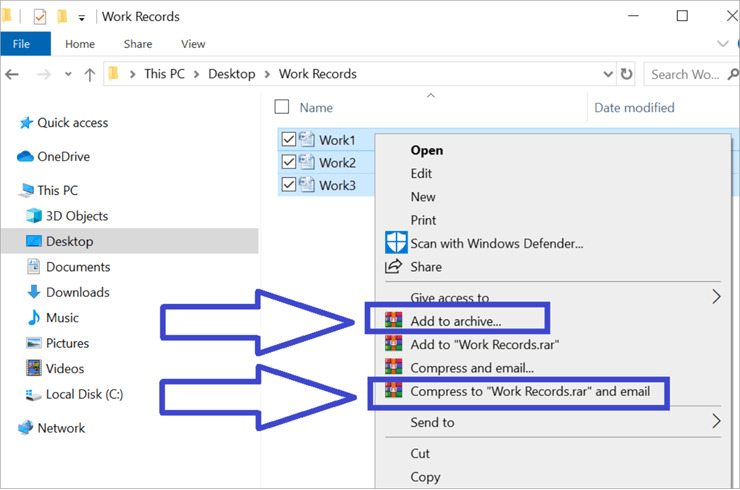
Task: Click the Search Work Records box
Action: pyautogui.click(x=685, y=74)
